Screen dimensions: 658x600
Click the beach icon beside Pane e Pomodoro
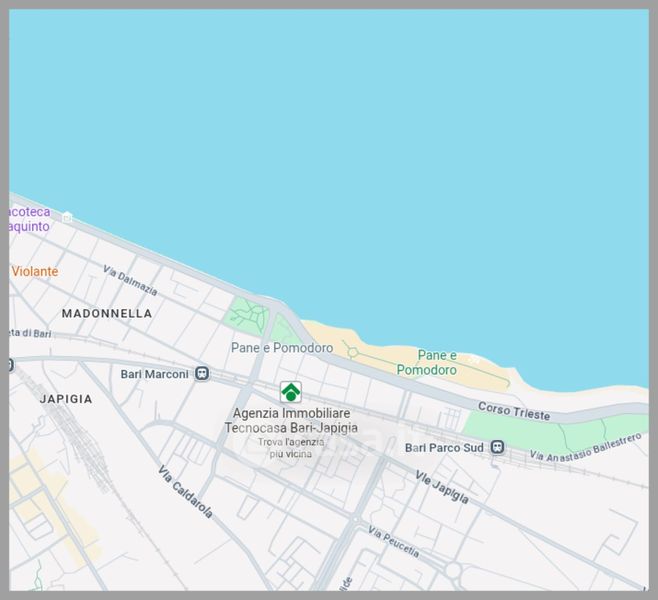474,358
